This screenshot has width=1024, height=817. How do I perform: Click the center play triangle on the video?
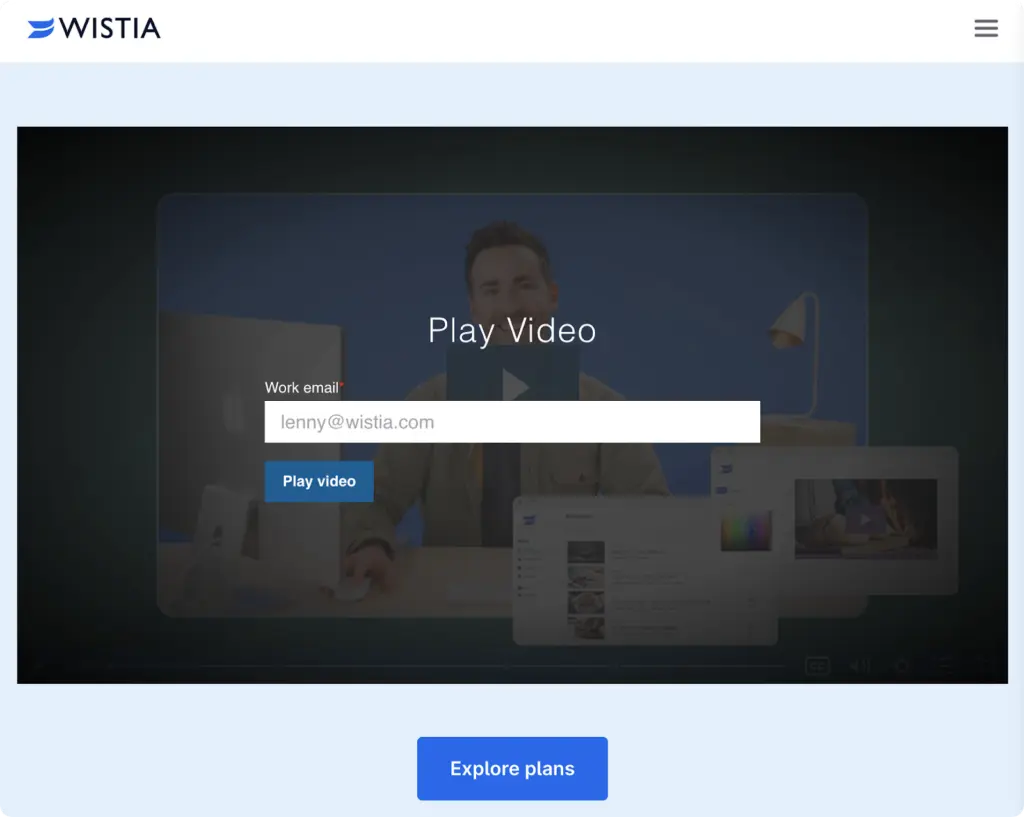512,385
